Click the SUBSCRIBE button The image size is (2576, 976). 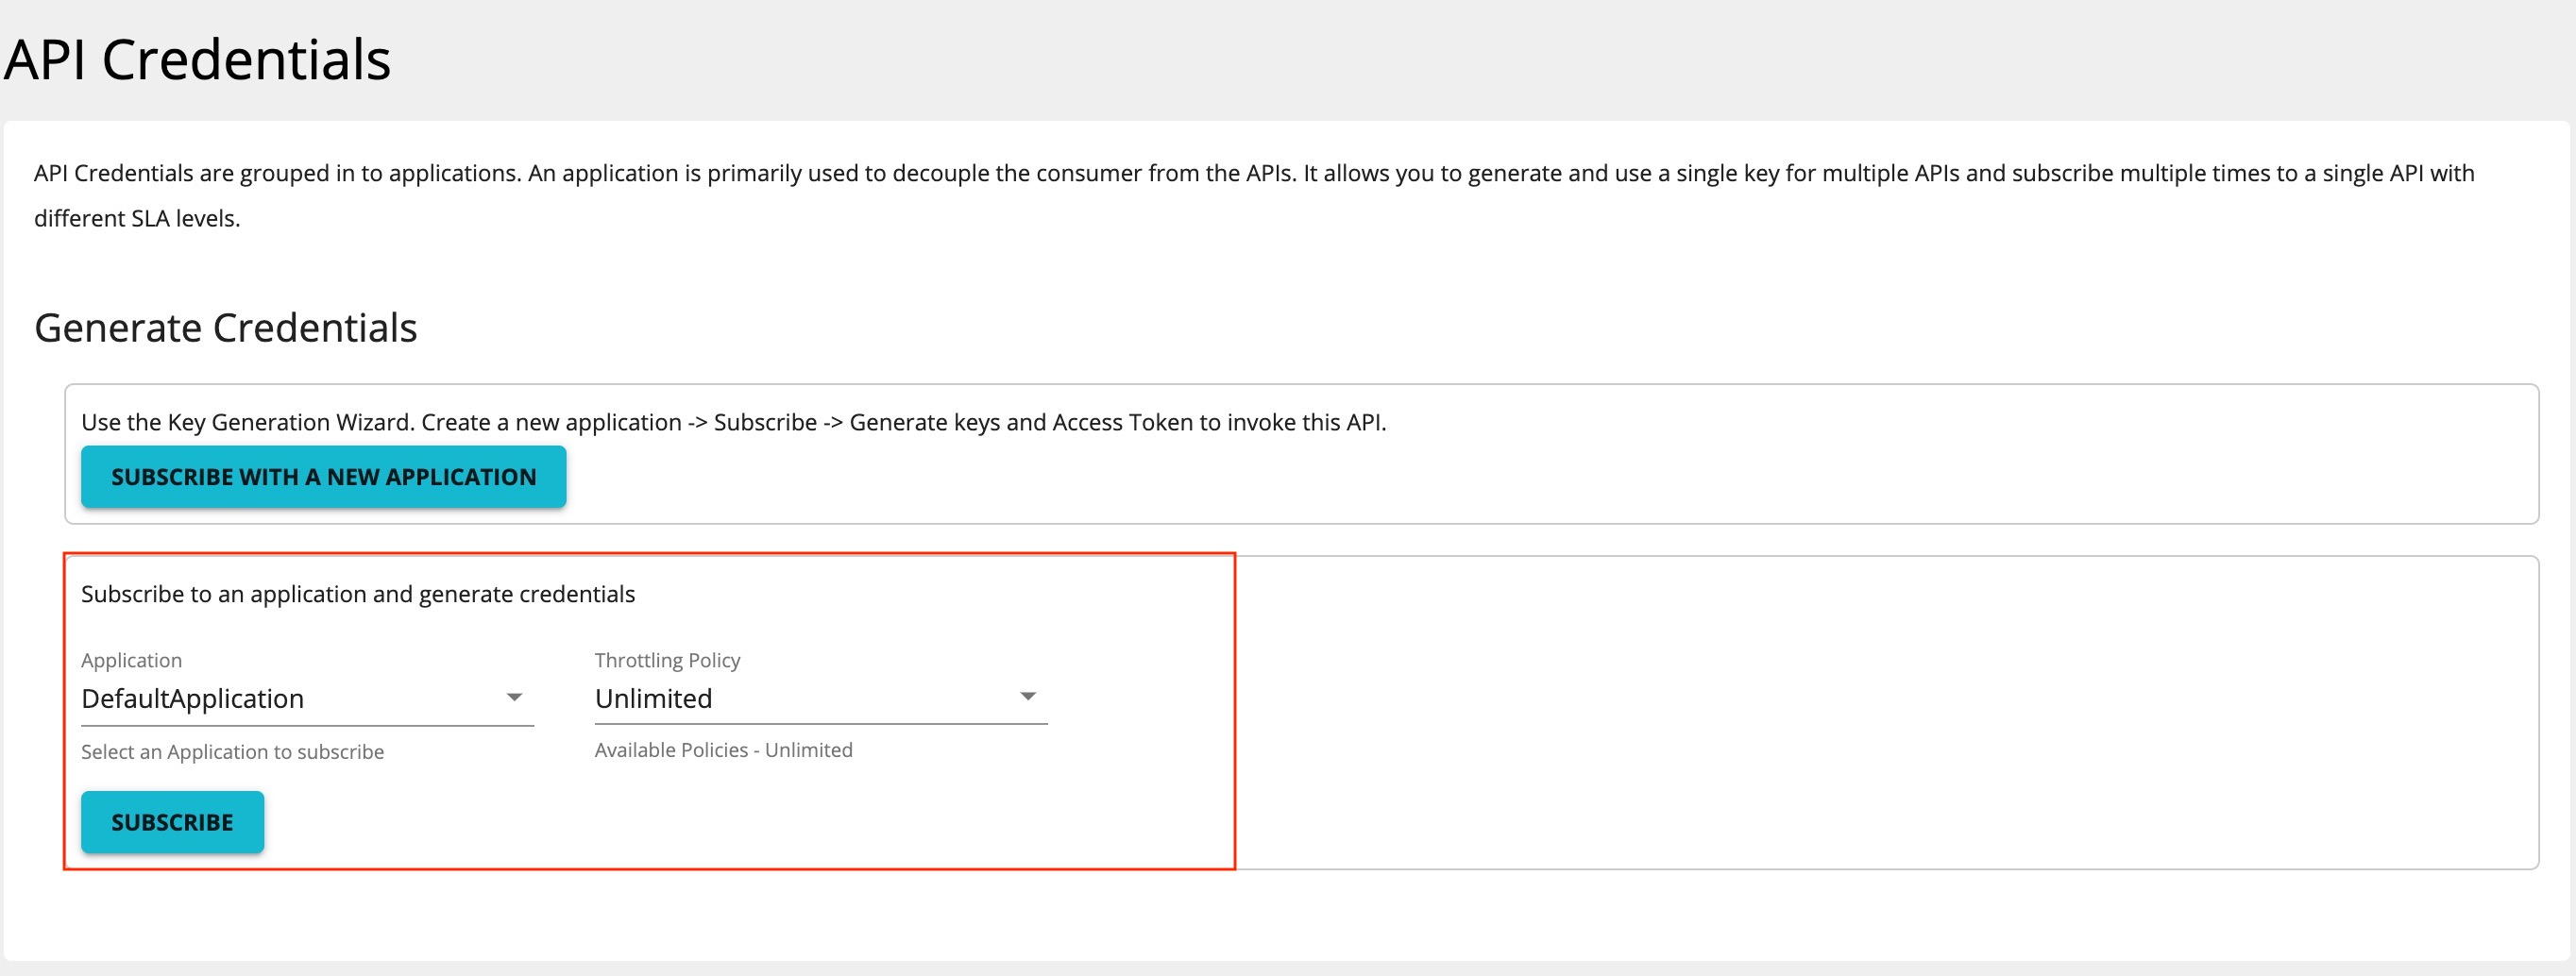coord(172,822)
